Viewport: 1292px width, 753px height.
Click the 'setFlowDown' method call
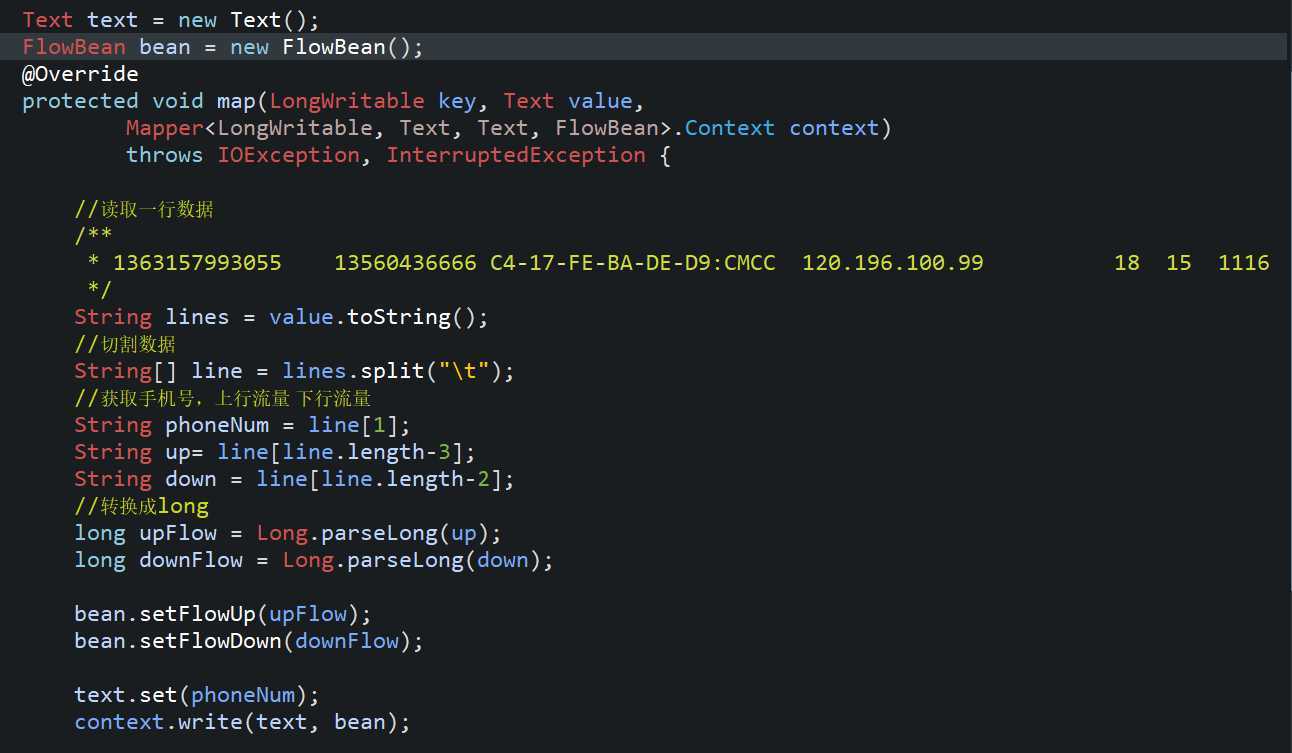click(210, 641)
